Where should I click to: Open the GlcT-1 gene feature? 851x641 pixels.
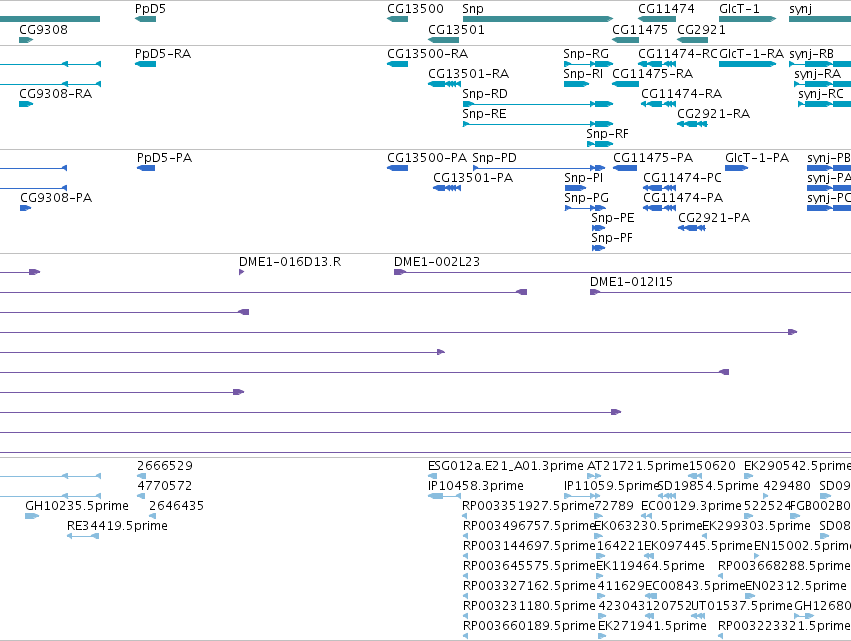coord(747,19)
